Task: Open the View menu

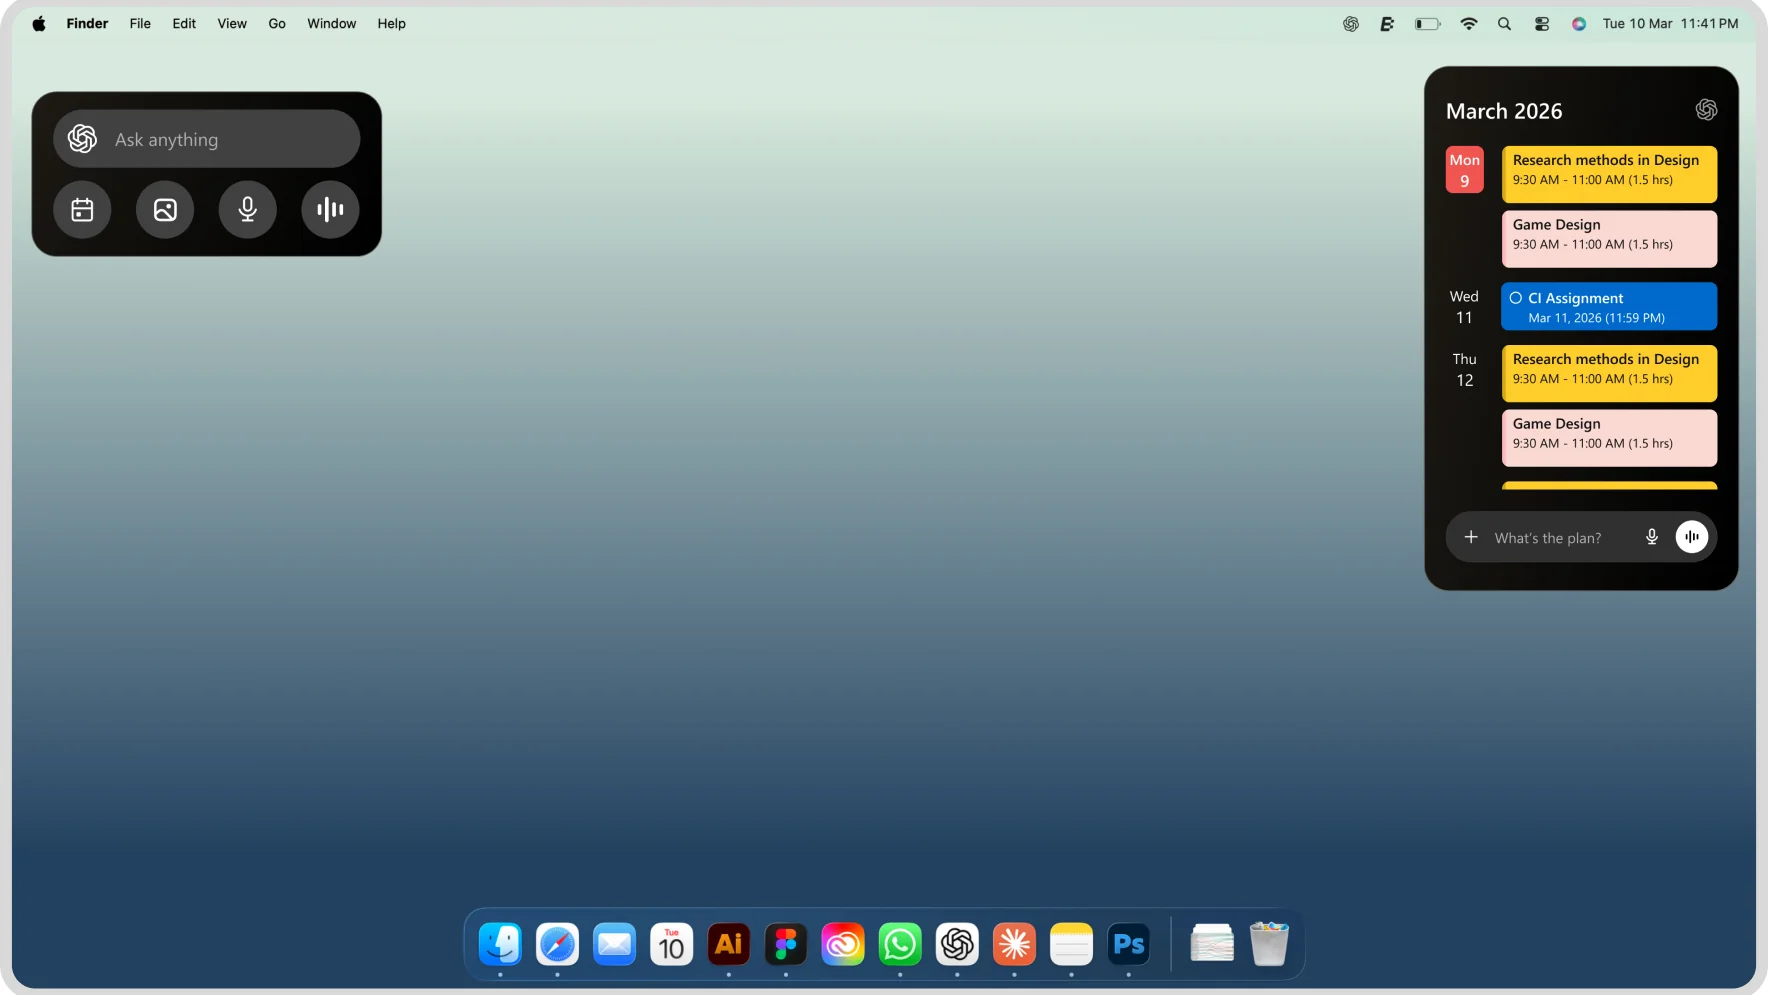Action: (232, 23)
